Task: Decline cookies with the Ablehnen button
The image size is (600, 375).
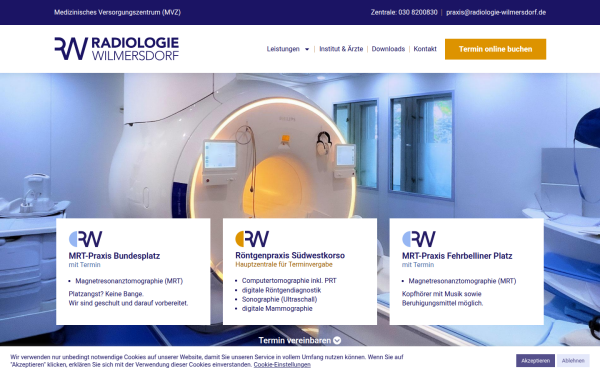Action: tap(573, 360)
